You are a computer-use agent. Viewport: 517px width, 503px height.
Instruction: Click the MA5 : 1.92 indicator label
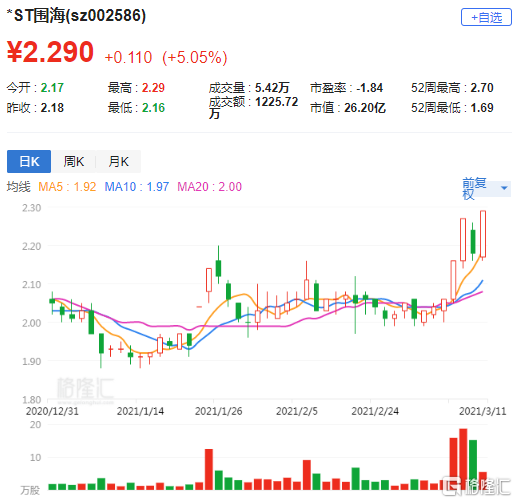point(67,187)
